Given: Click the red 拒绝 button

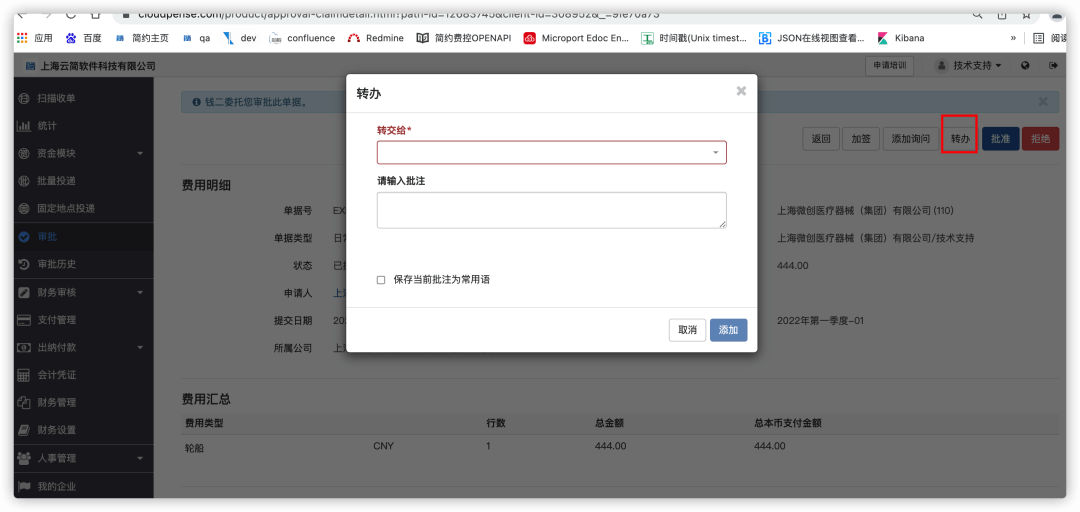Looking at the screenshot, I should click(1041, 139).
